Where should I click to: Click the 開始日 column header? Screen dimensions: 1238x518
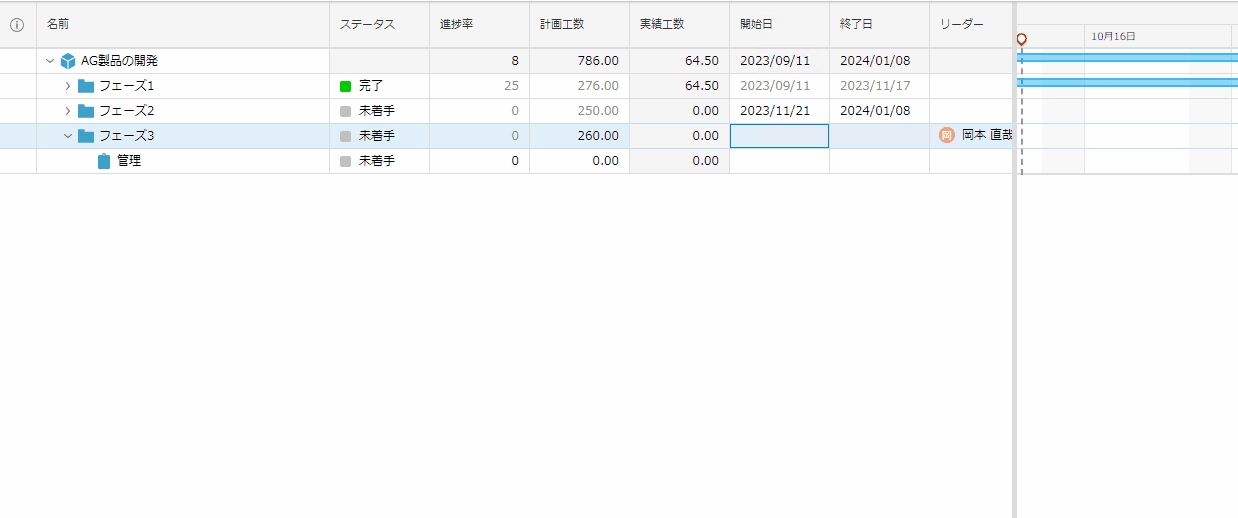[756, 24]
